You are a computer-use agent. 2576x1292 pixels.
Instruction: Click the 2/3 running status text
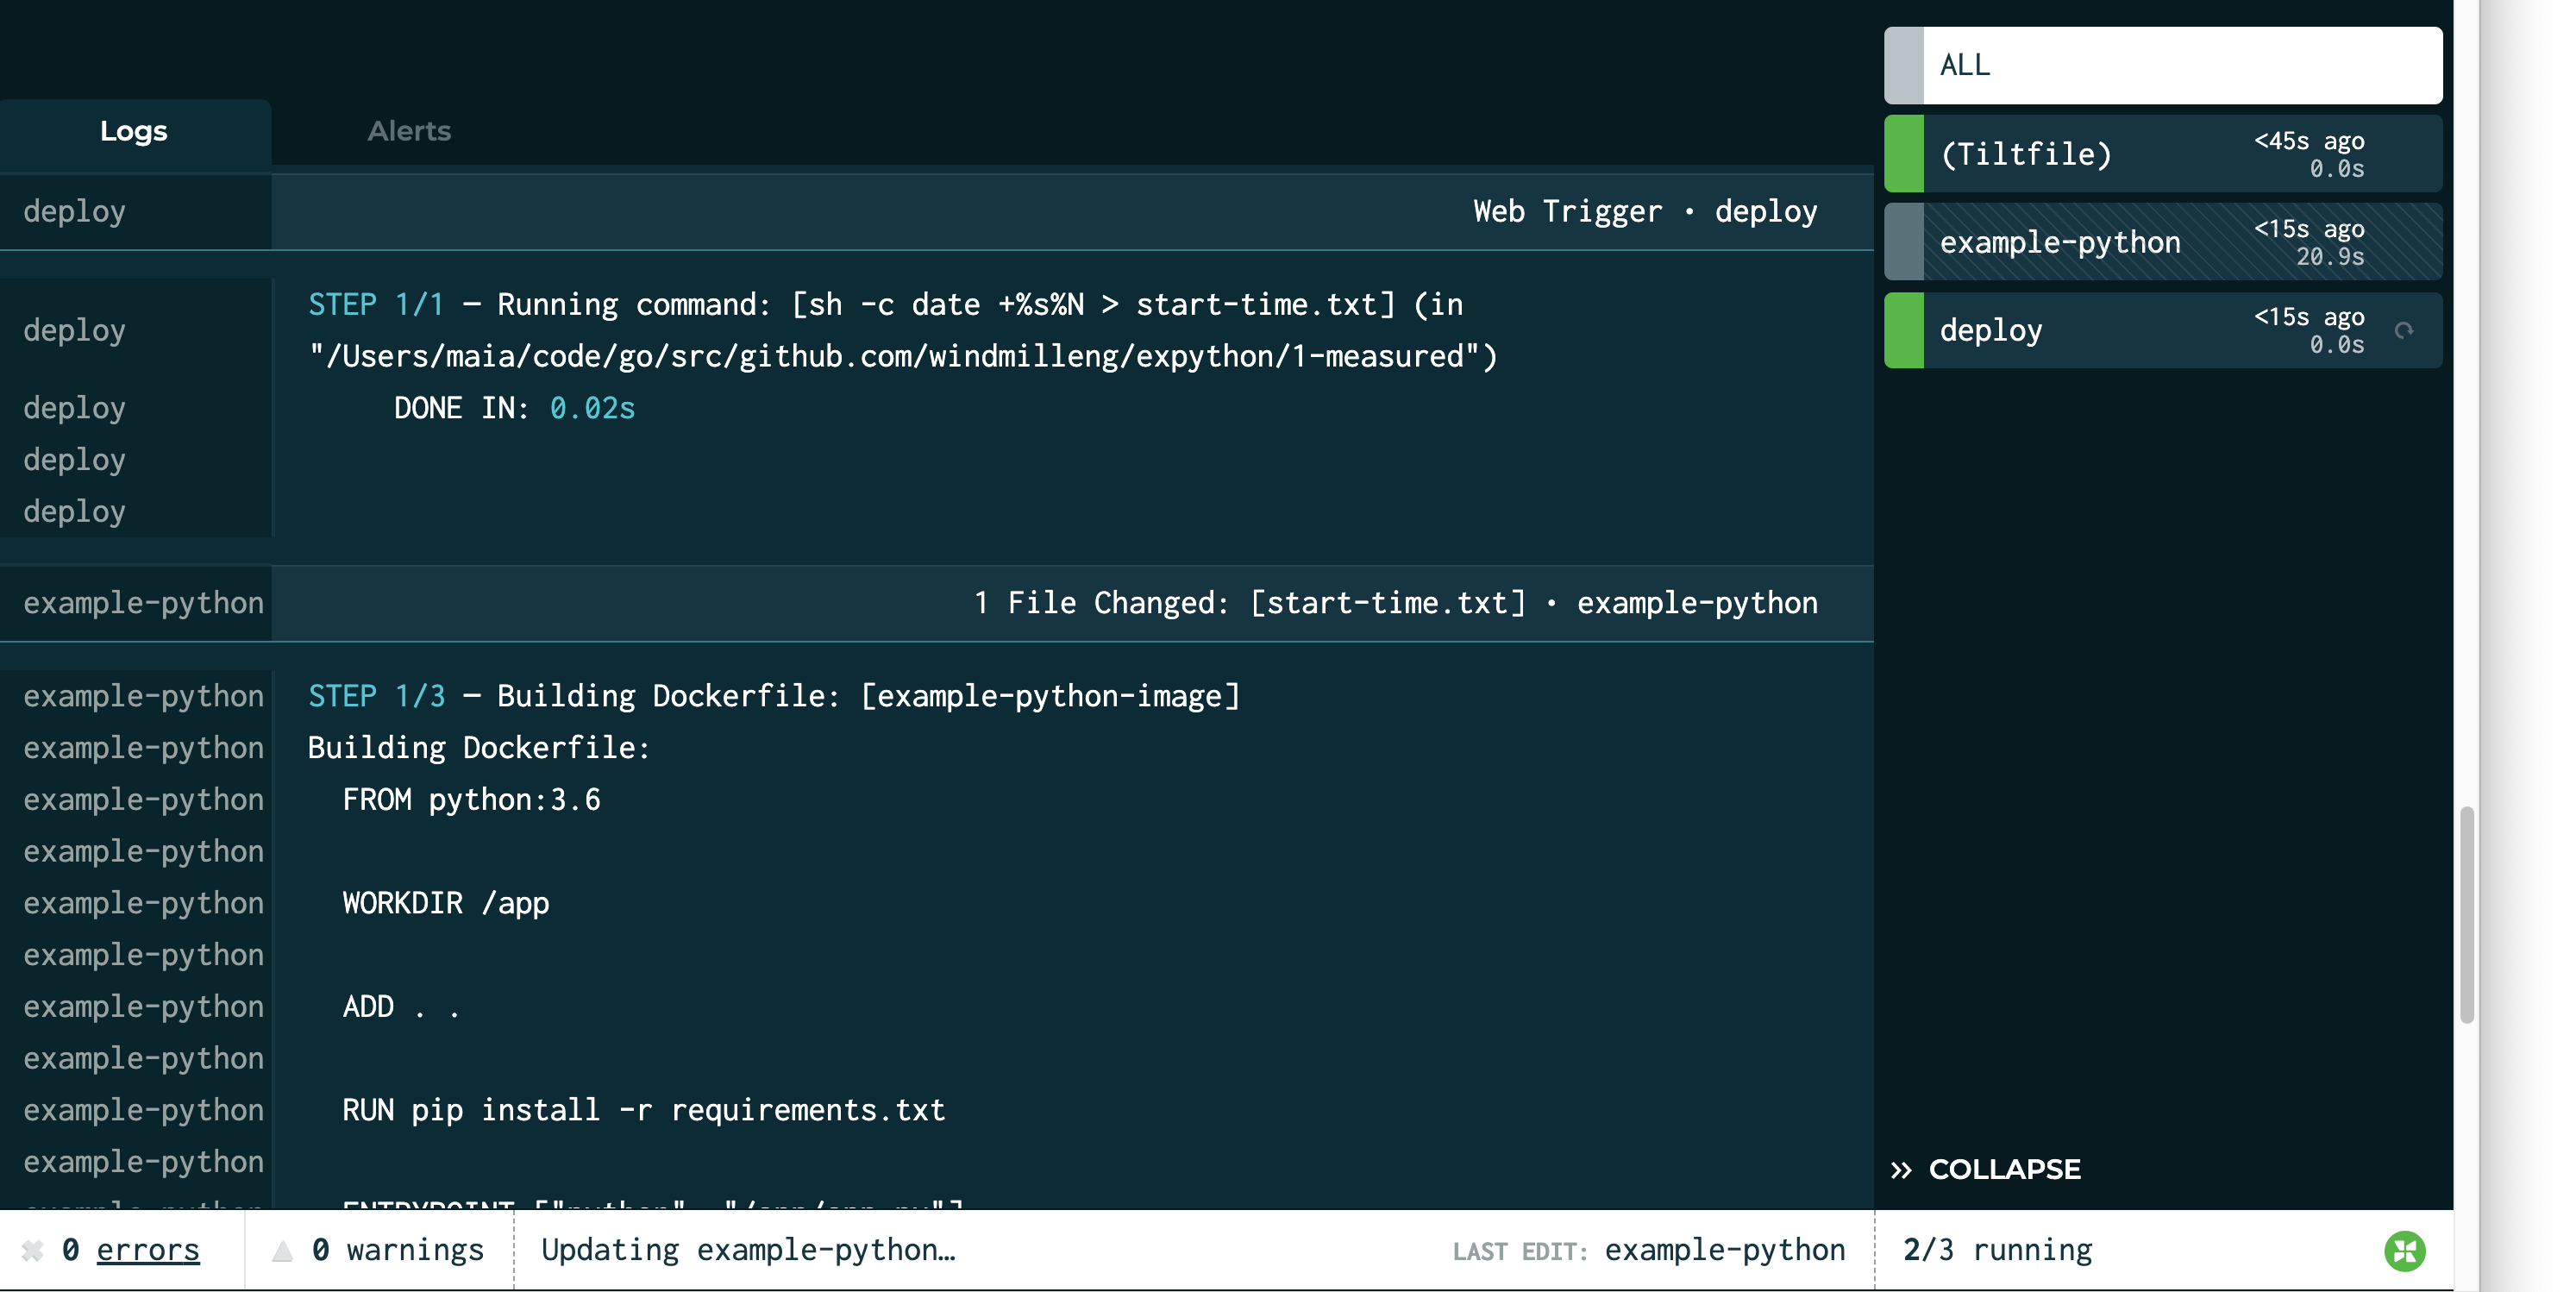tap(1998, 1250)
